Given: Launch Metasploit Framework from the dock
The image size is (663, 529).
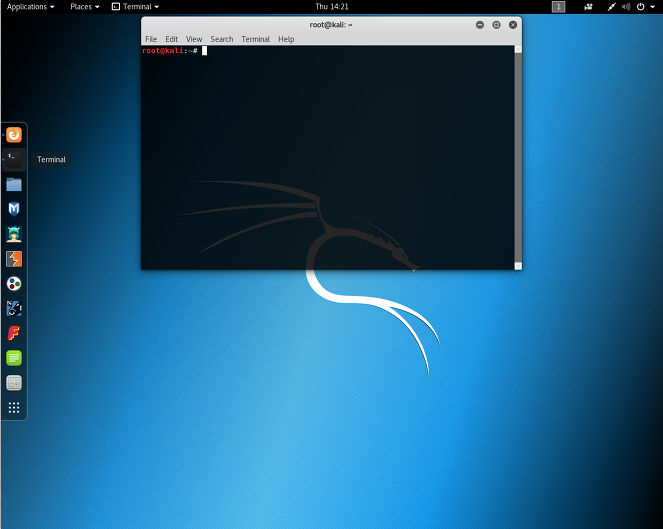Looking at the screenshot, I should tap(14, 209).
